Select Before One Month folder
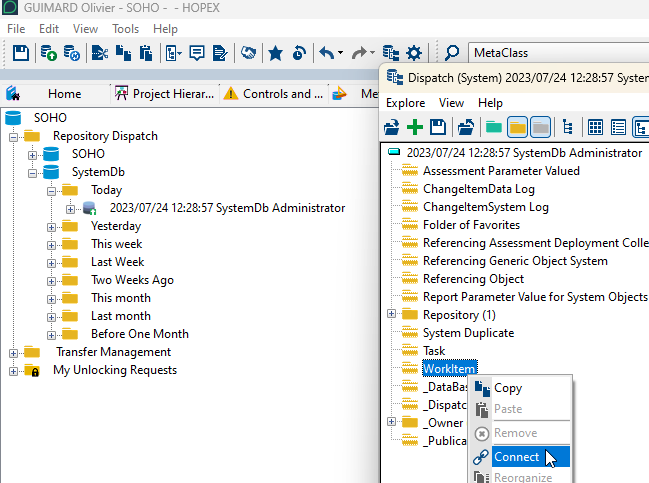The height and width of the screenshot is (483, 649). click(x=140, y=334)
